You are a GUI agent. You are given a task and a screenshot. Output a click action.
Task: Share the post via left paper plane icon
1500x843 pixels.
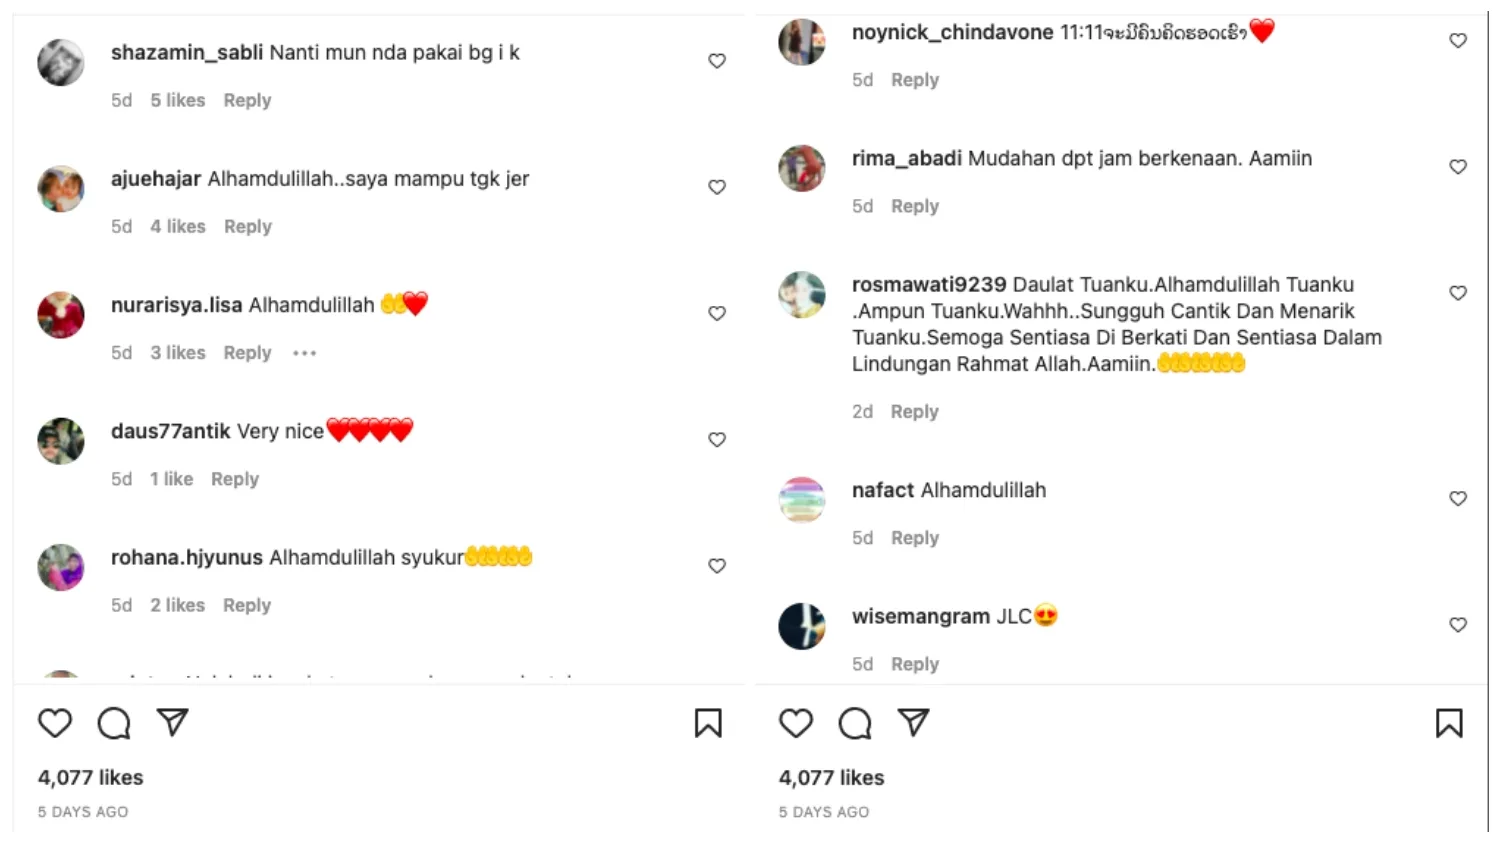click(x=173, y=722)
